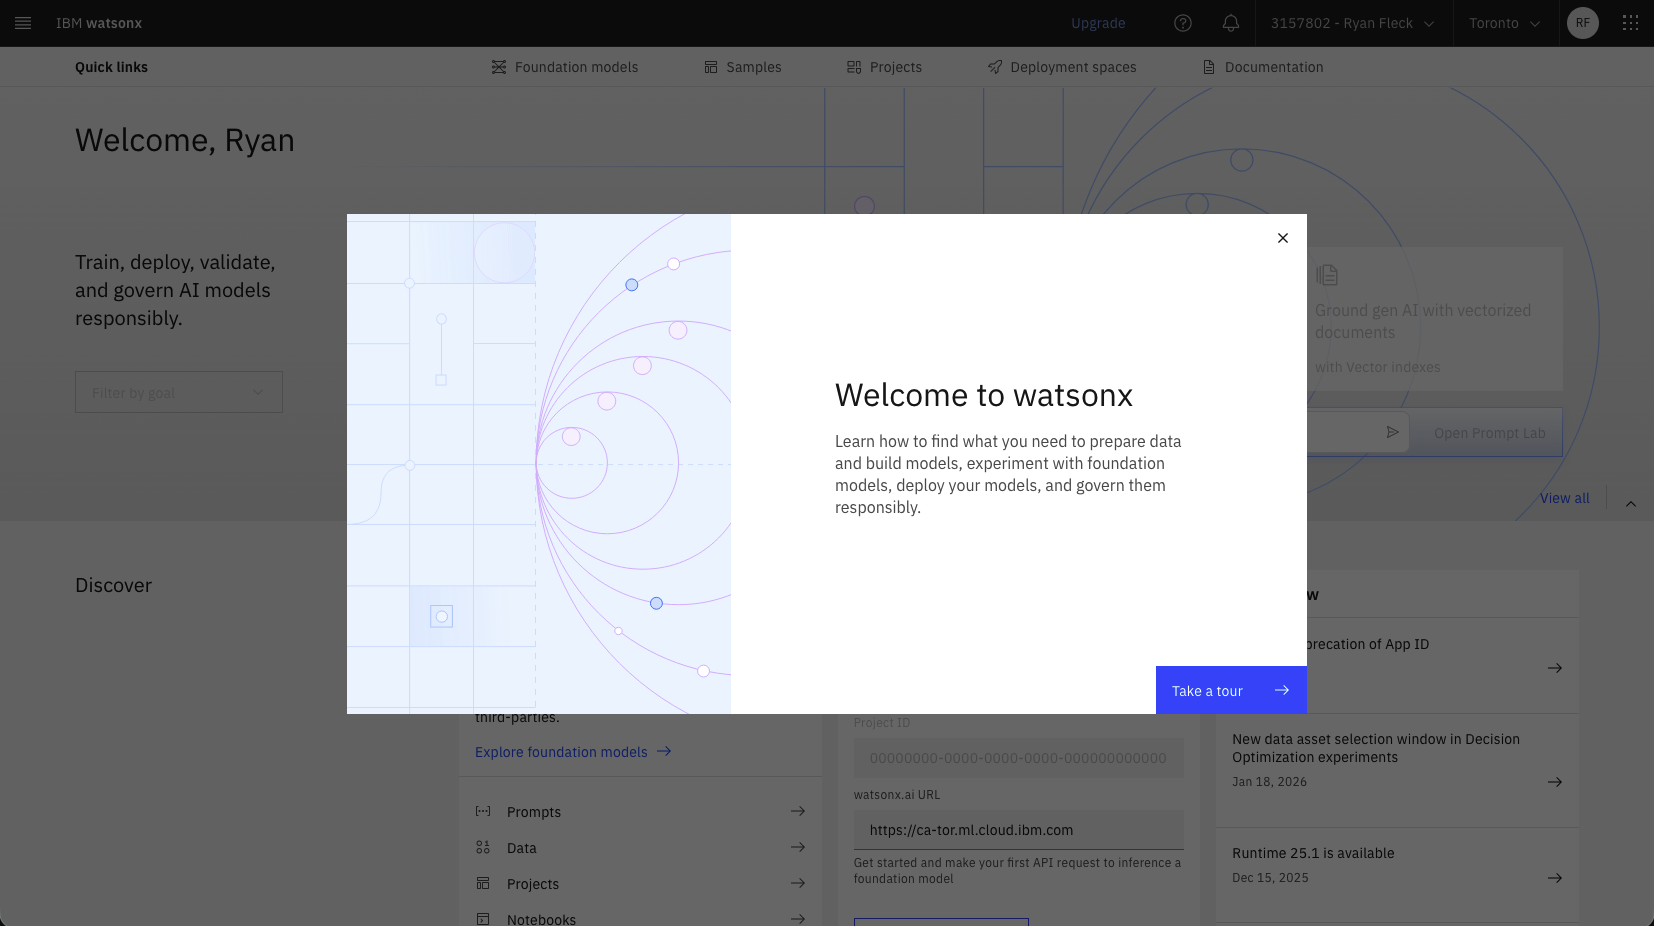This screenshot has width=1654, height=926.
Task: Open the Toronto region dropdown
Action: coord(1504,23)
